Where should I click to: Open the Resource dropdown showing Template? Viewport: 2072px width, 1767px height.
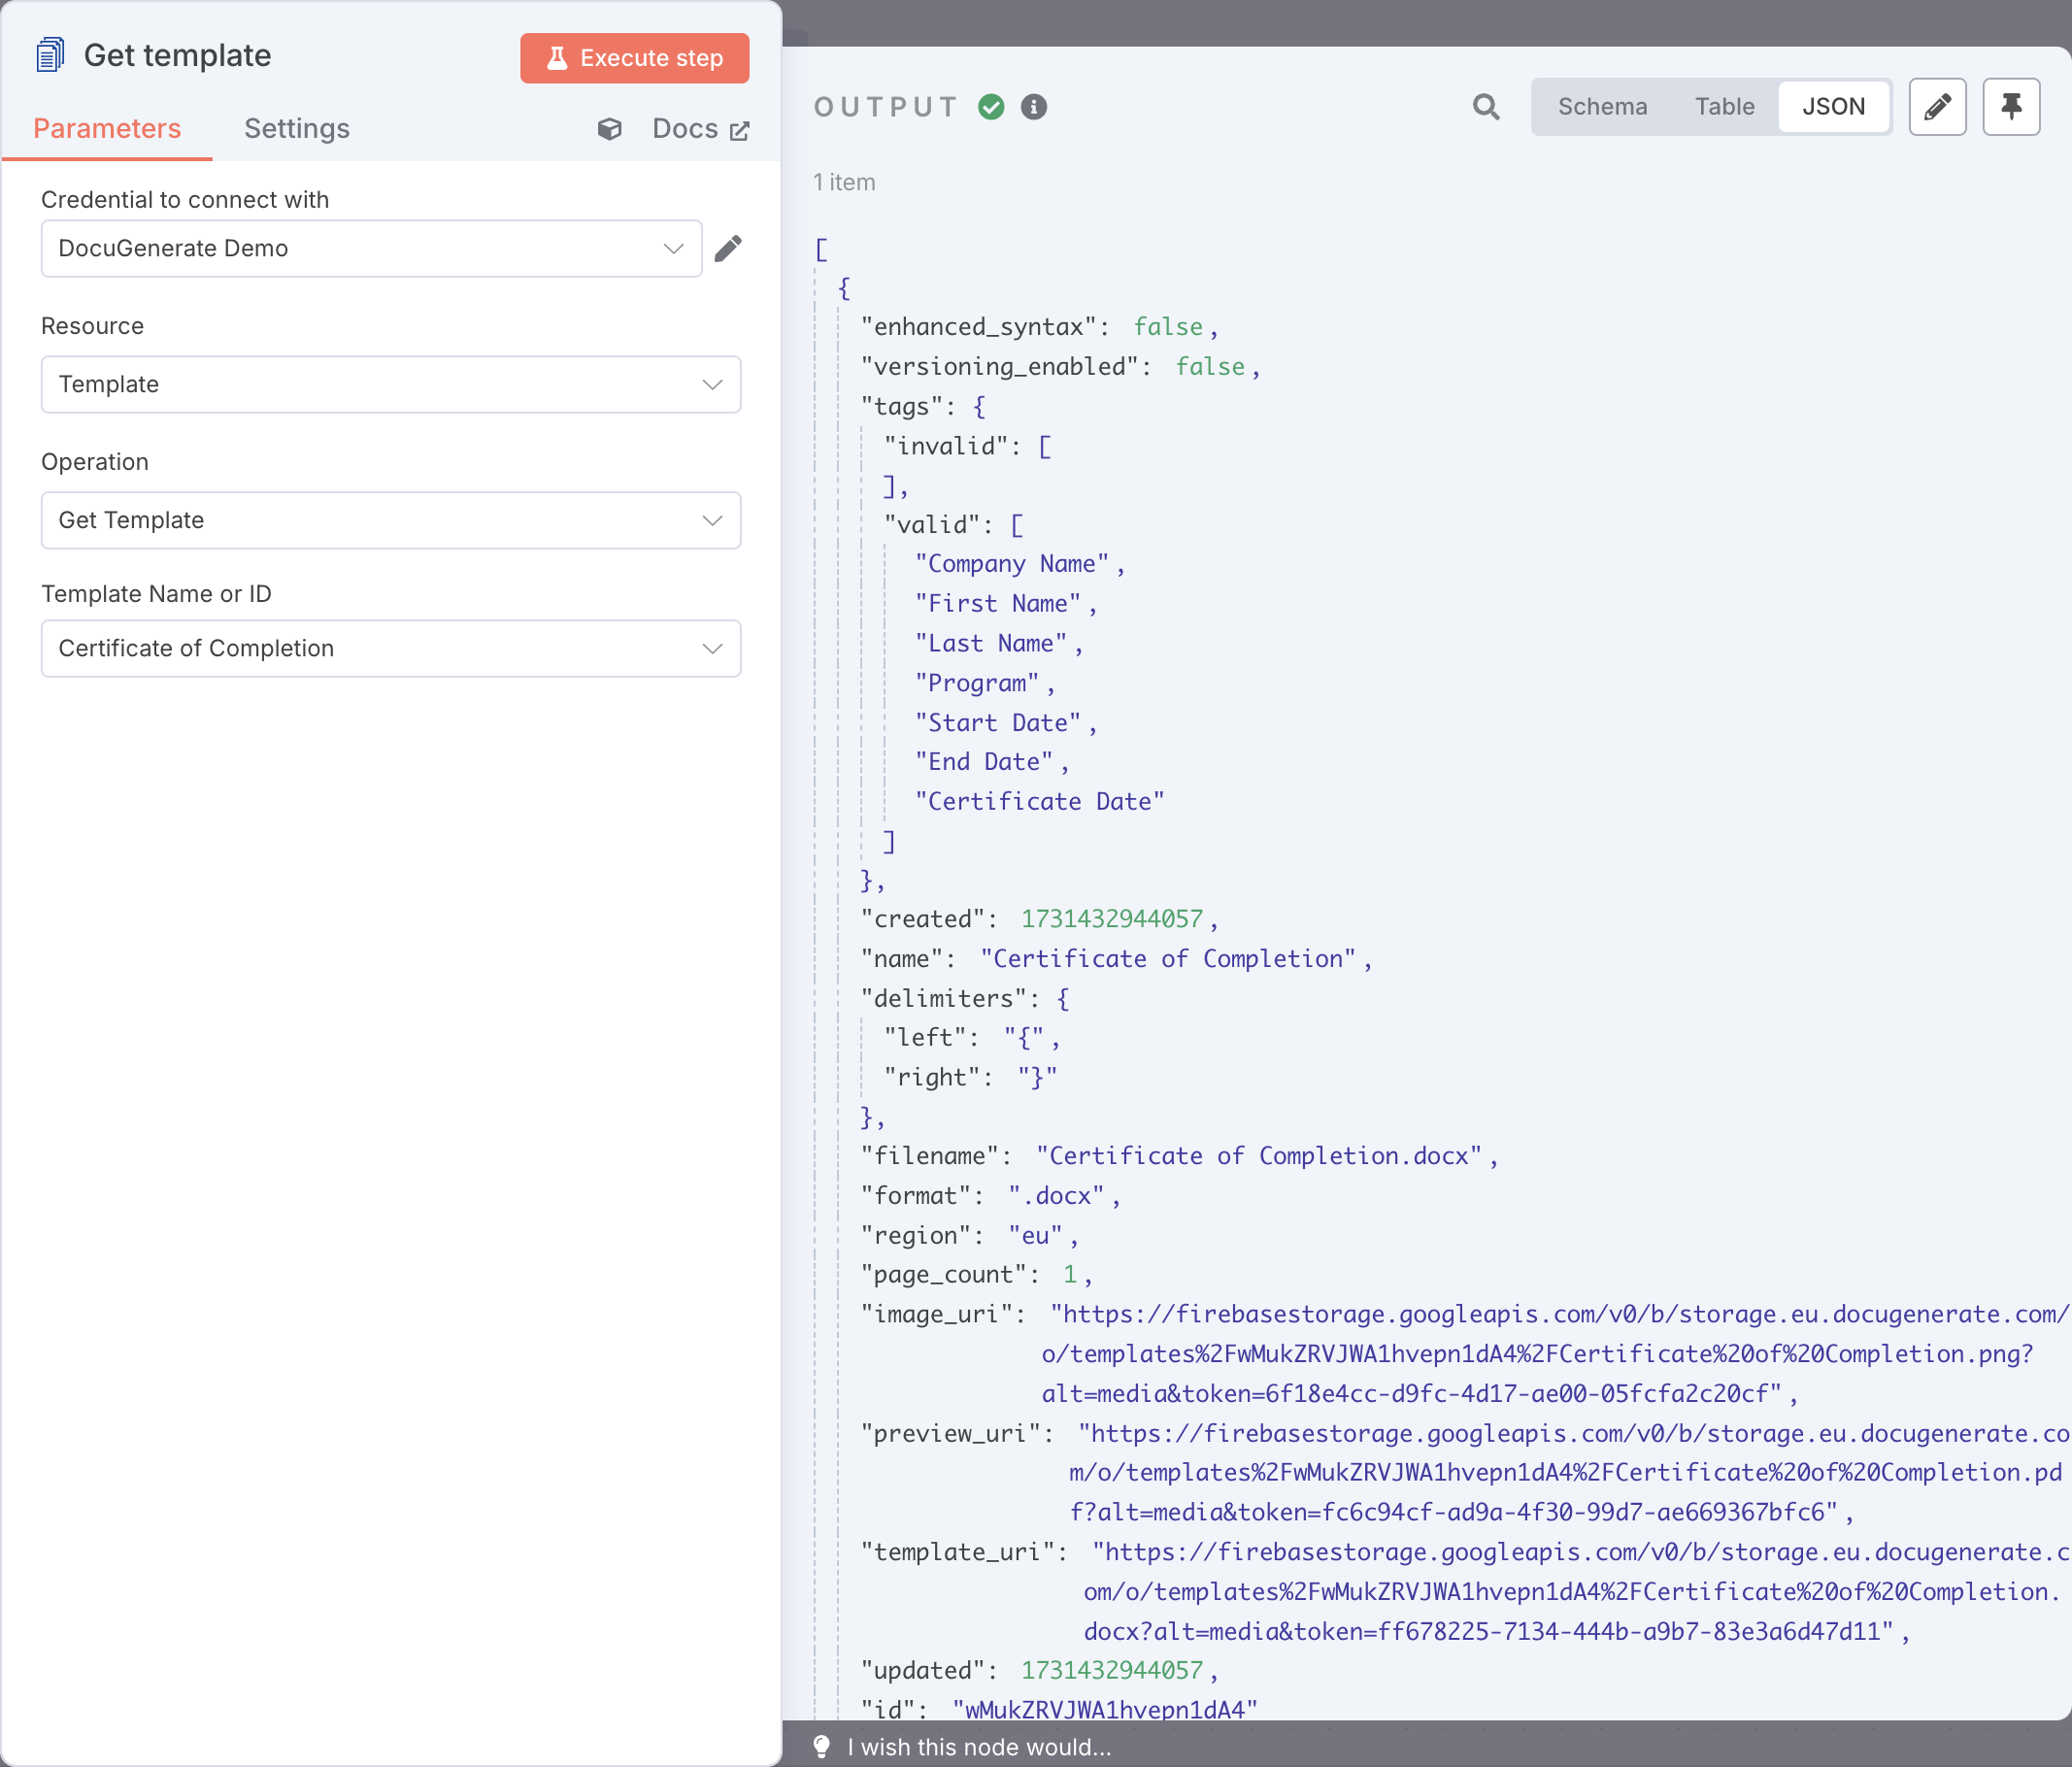(x=391, y=384)
